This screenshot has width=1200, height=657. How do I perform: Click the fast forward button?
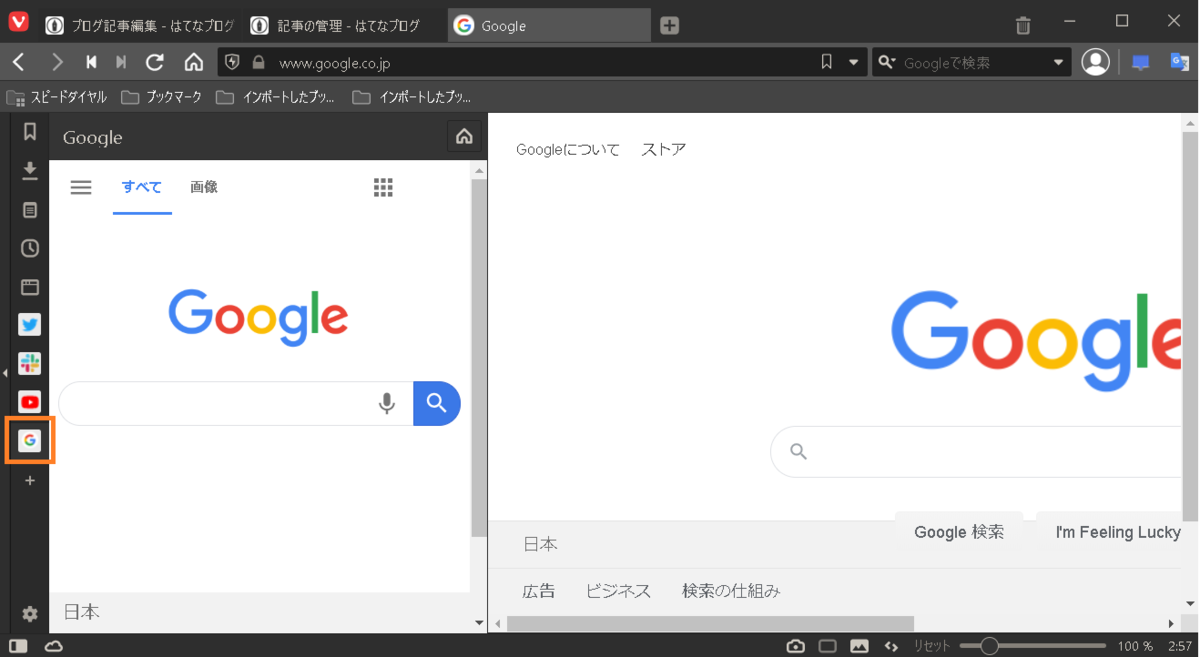pyautogui.click(x=121, y=62)
